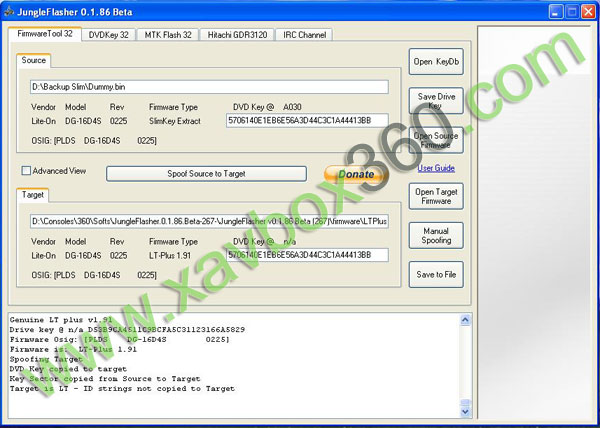Click the Save Drive Key button
Screen dimensions: 600x428
436,101
